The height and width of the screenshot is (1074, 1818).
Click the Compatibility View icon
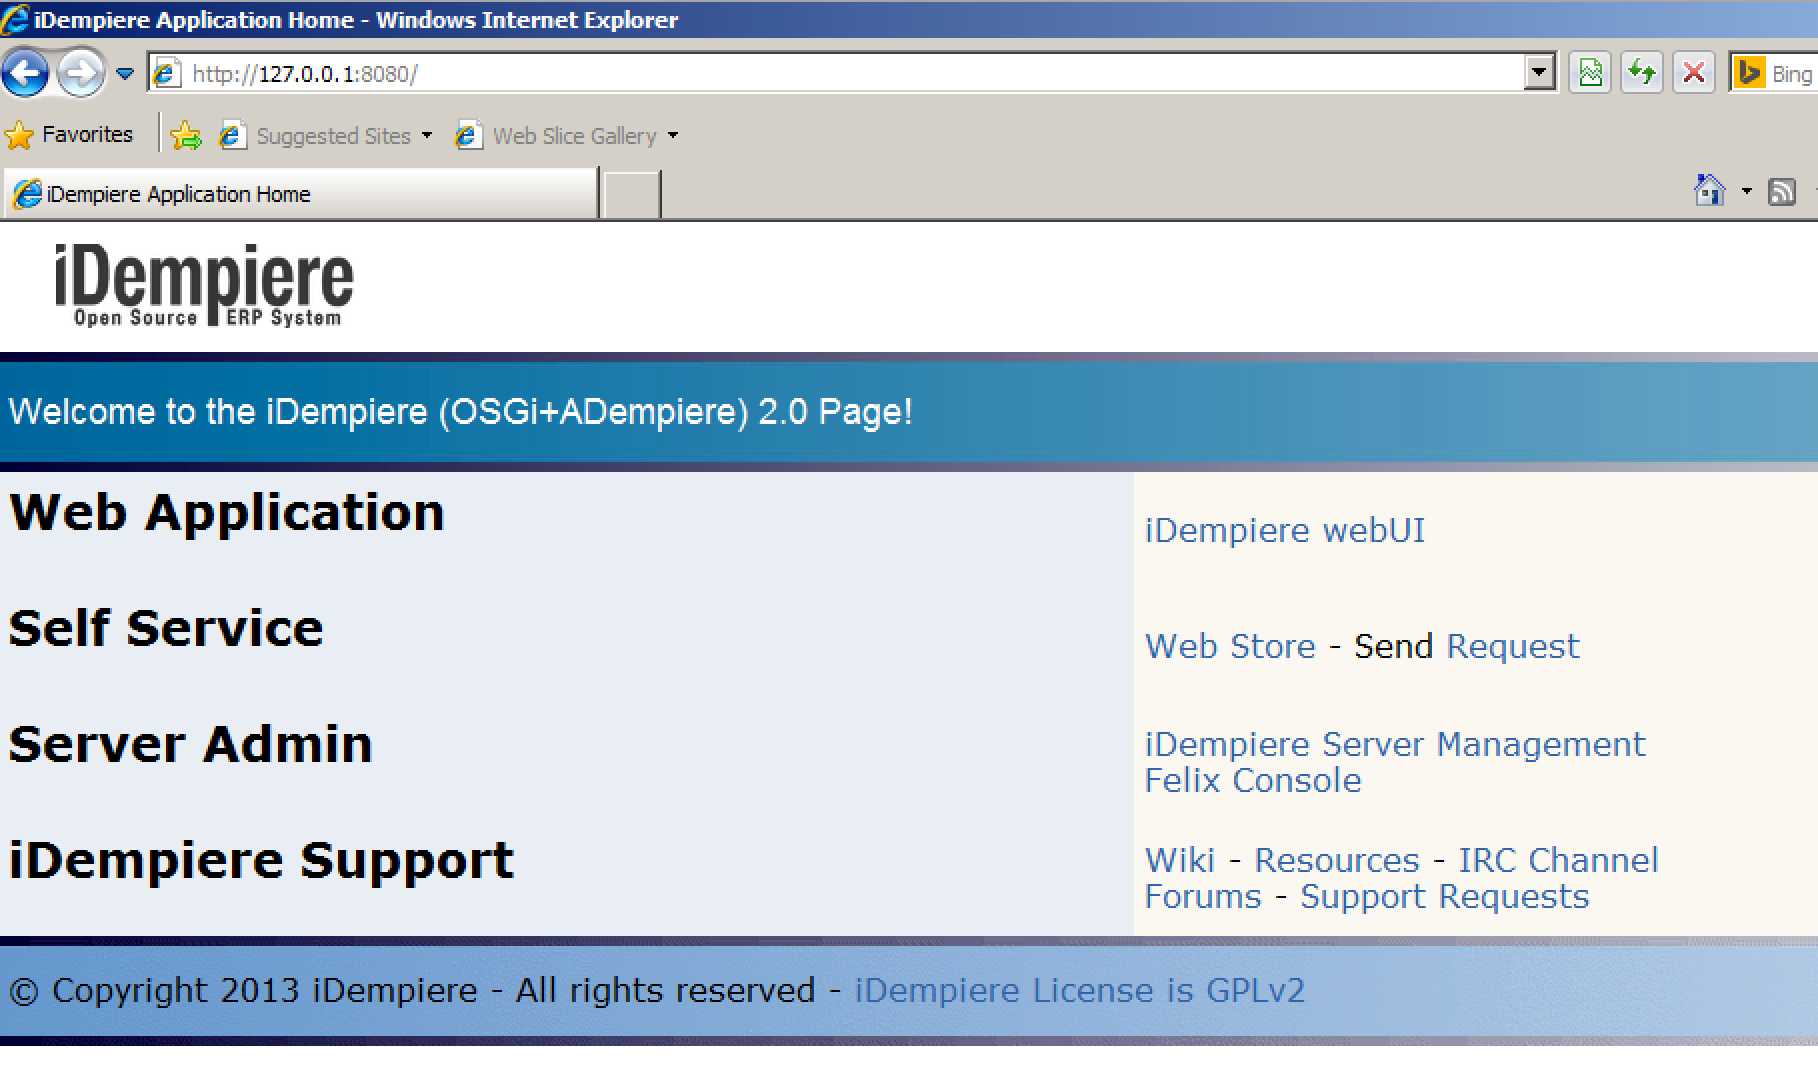click(x=1590, y=73)
